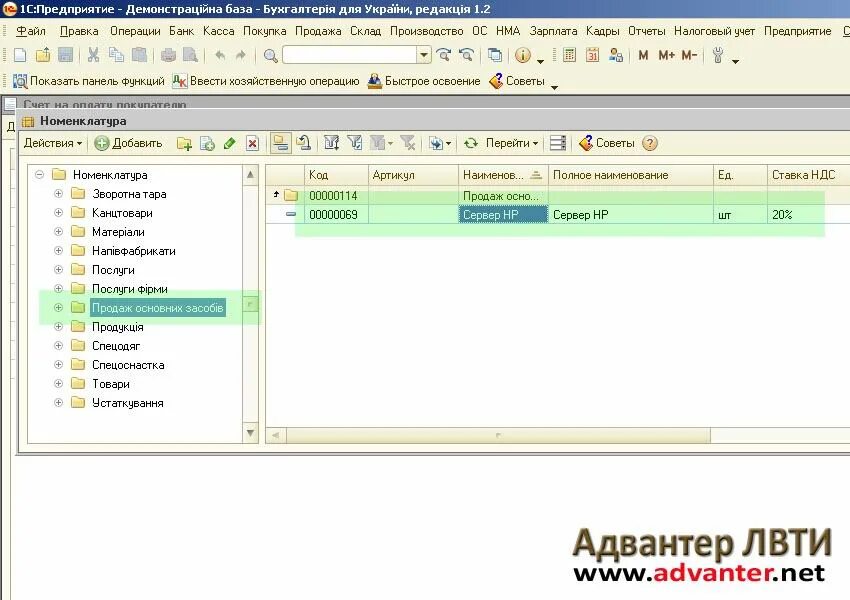The height and width of the screenshot is (600, 850).
Task: Open the Перейти dropdown
Action: click(512, 143)
